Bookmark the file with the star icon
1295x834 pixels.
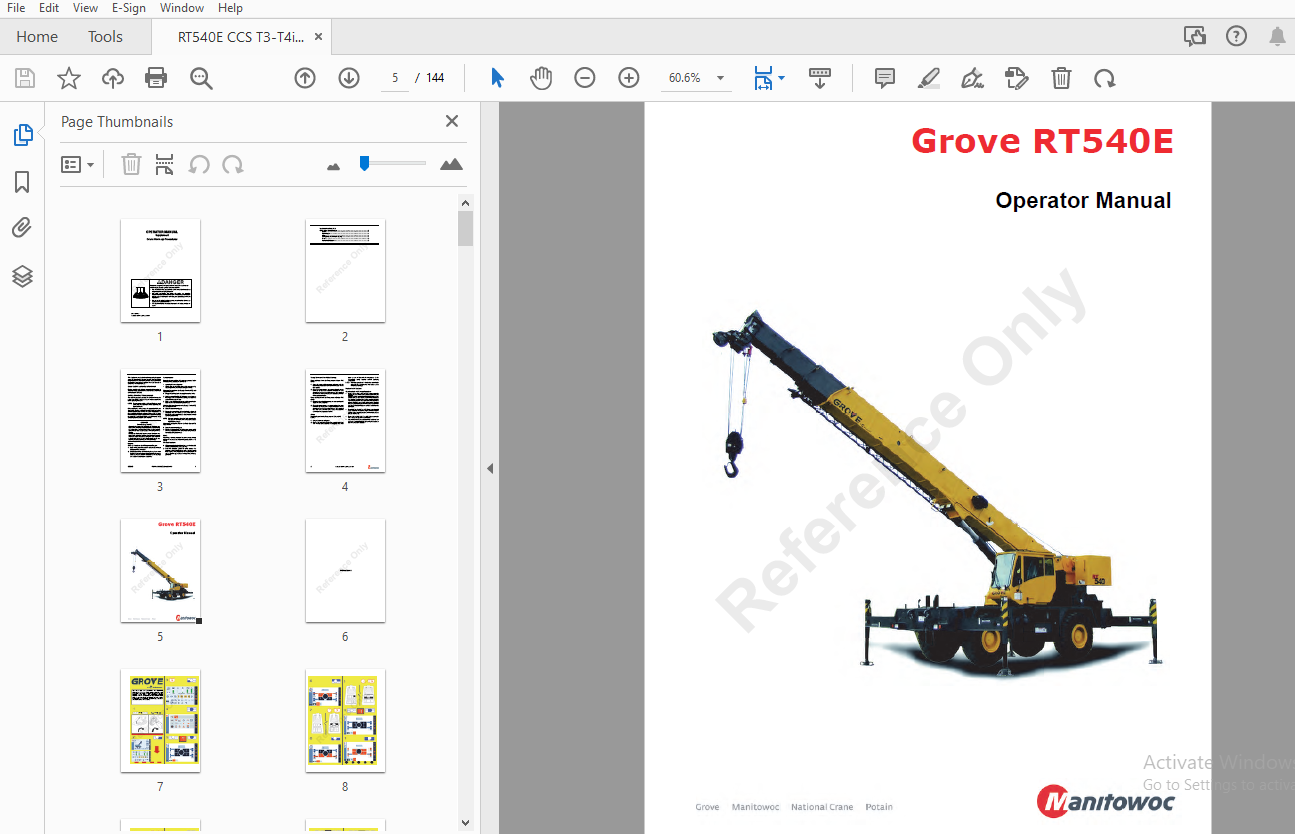click(x=68, y=78)
